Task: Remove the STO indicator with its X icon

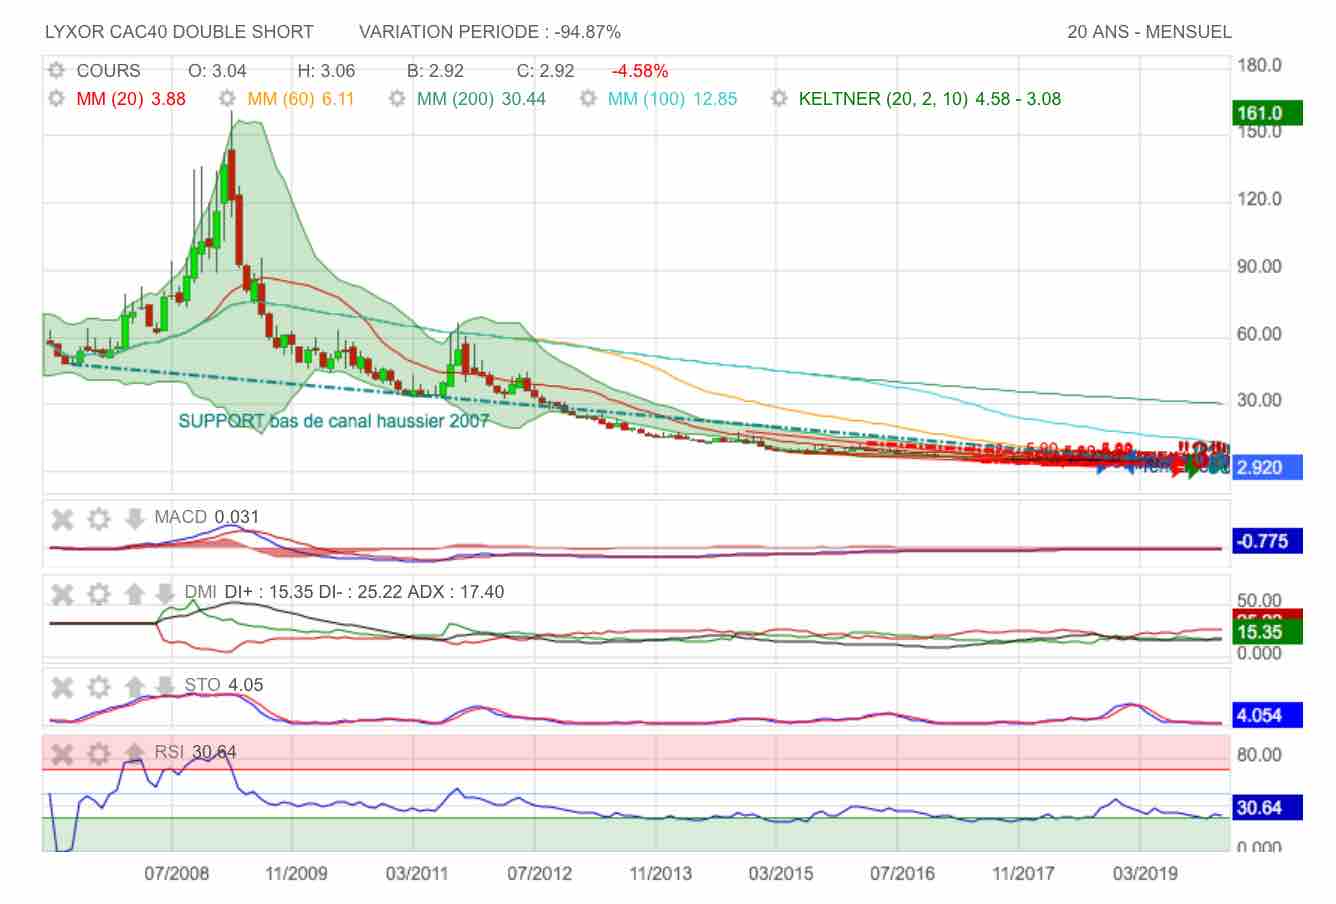Action: (x=63, y=687)
